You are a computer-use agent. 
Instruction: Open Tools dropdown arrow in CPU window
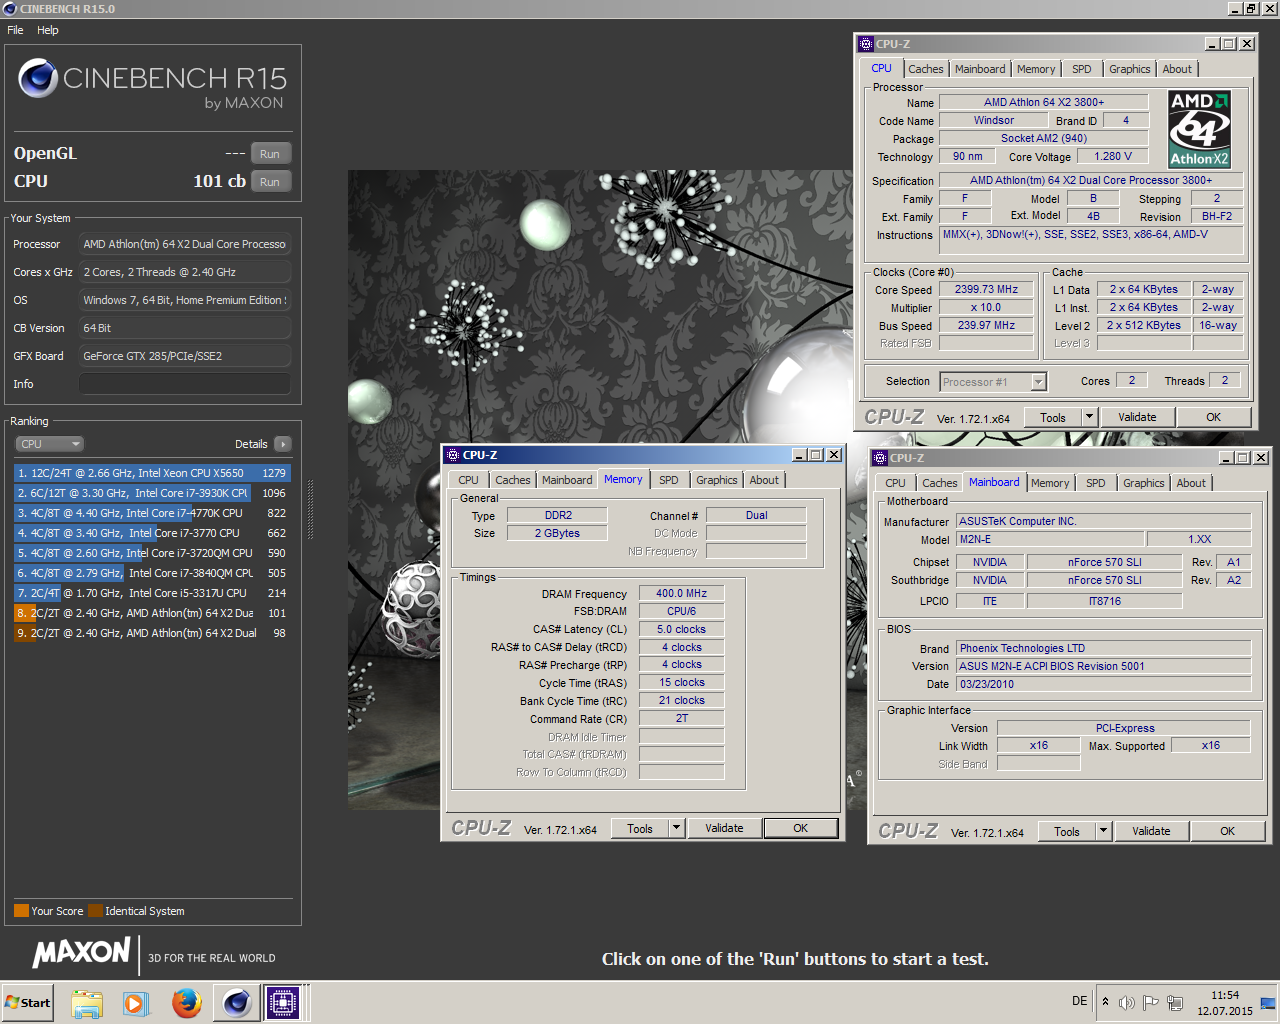coord(1090,418)
